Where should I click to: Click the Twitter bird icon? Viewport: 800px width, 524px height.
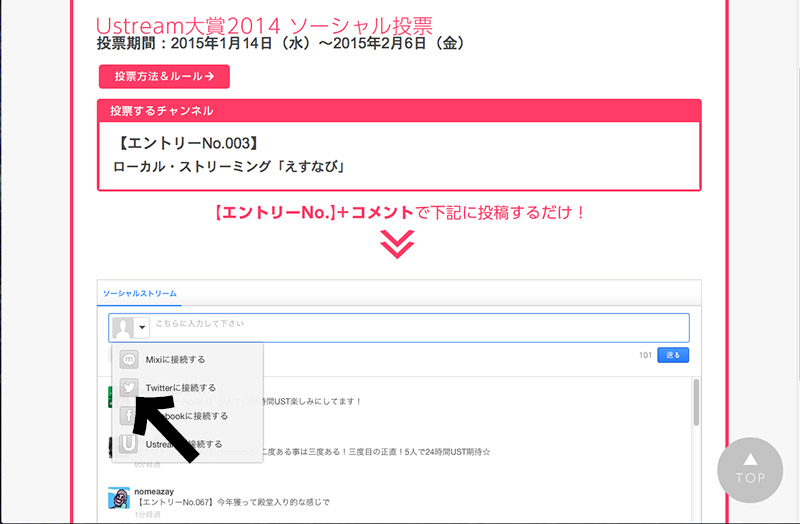click(129, 388)
